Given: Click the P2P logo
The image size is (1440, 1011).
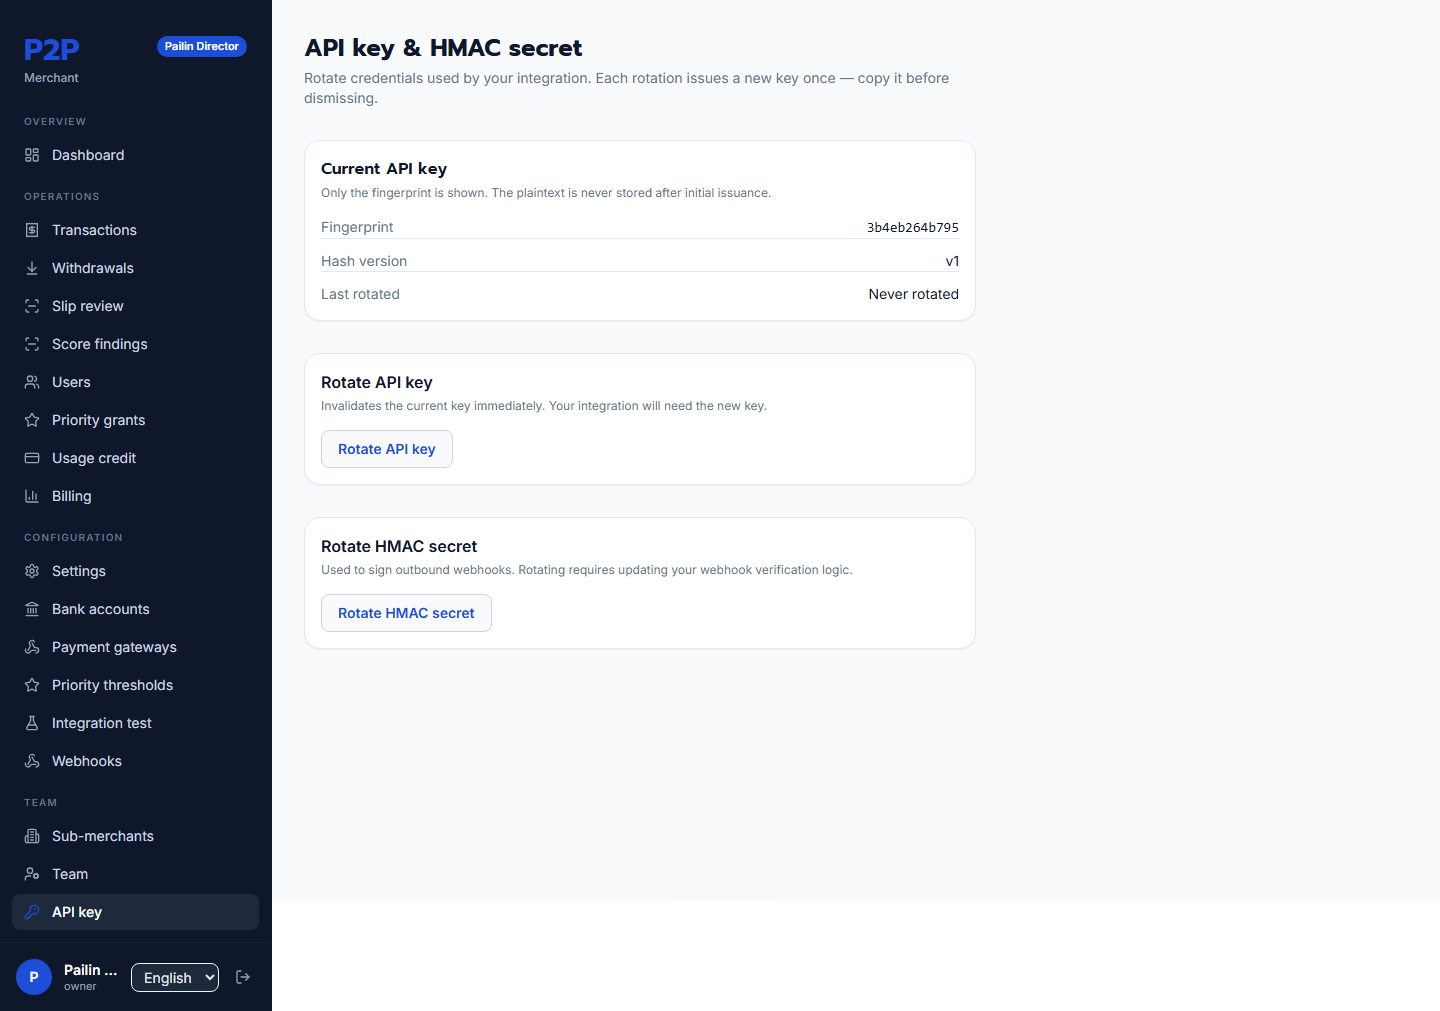Looking at the screenshot, I should (52, 49).
